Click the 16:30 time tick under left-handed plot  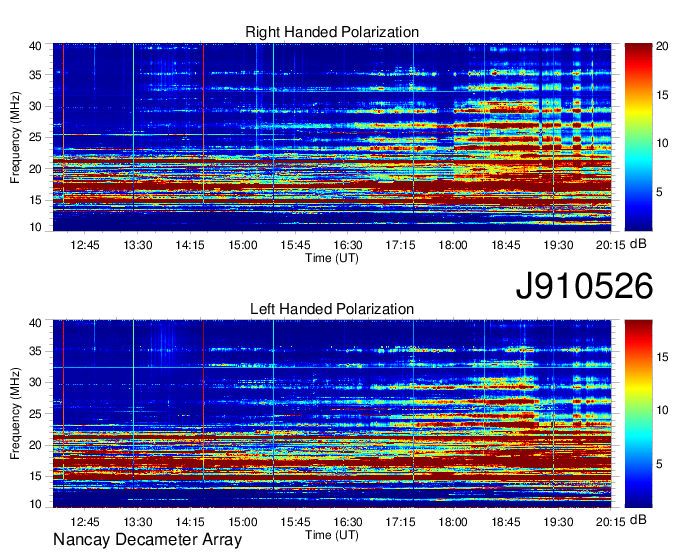pos(348,522)
